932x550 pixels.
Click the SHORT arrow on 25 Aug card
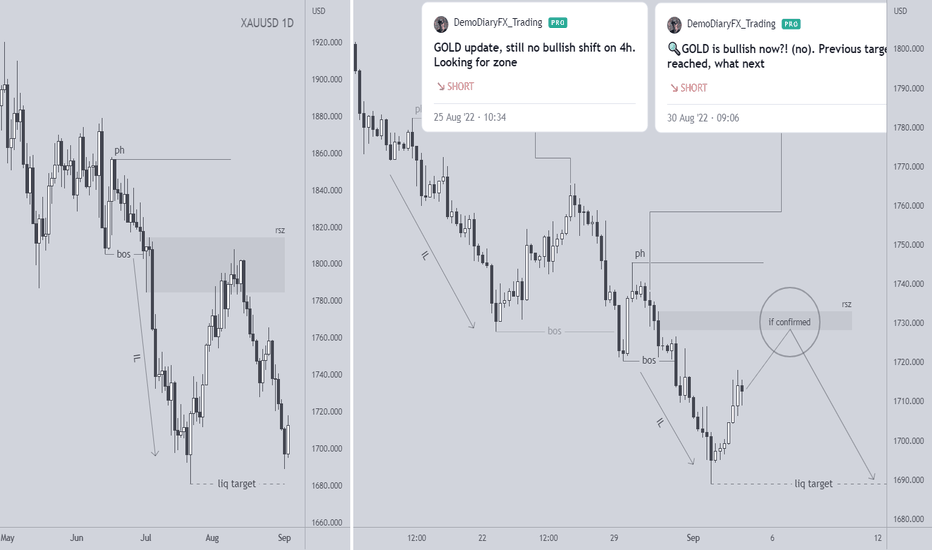[440, 87]
